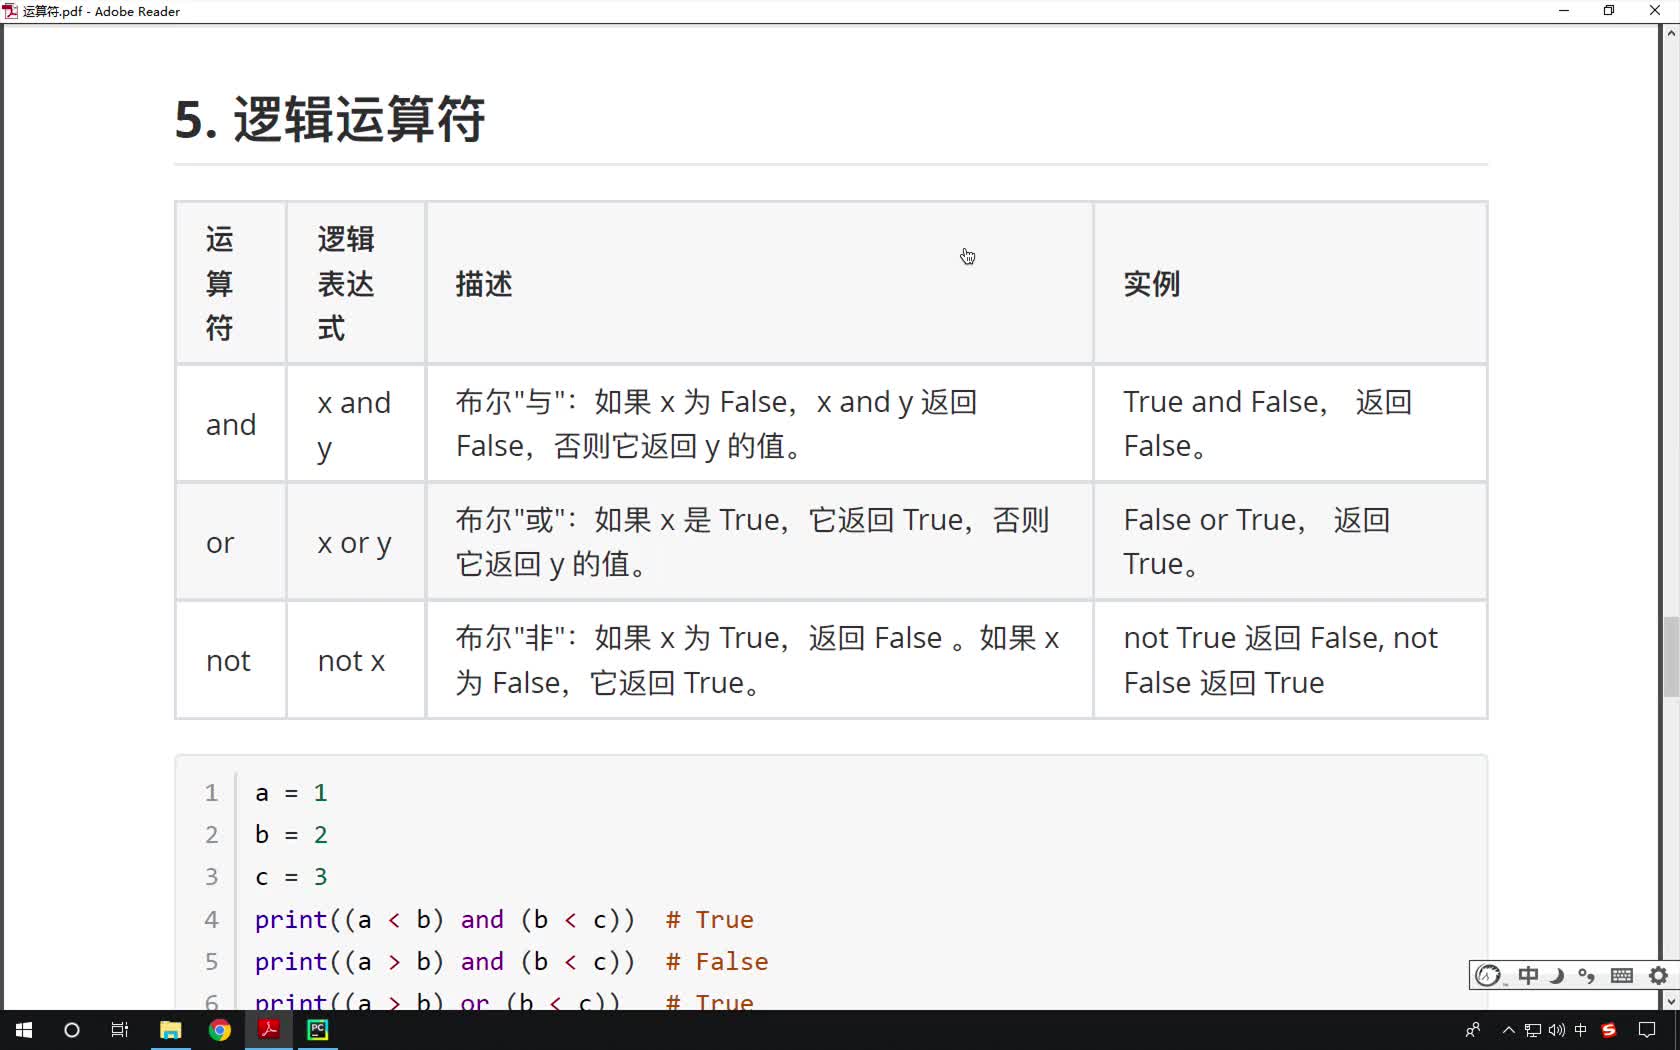Click the '# False' comment on line 5
The width and height of the screenshot is (1680, 1050).
pyautogui.click(x=717, y=962)
